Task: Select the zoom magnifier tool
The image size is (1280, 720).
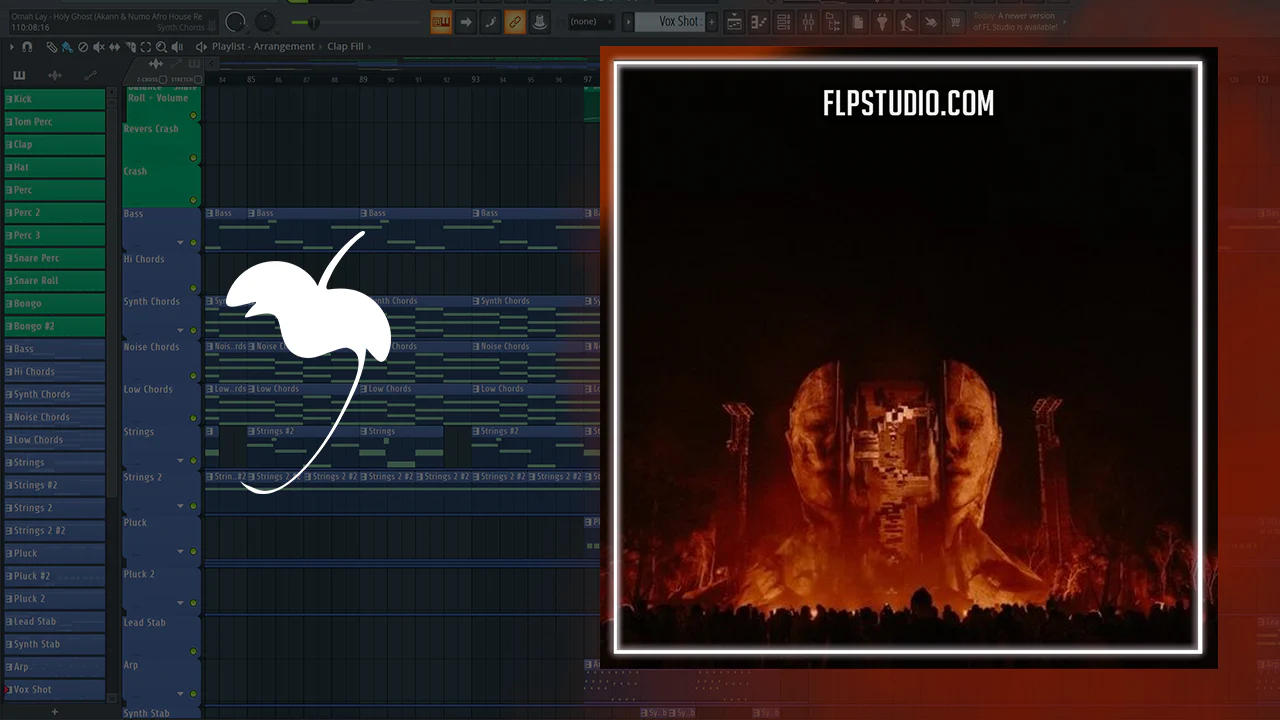Action: point(161,46)
